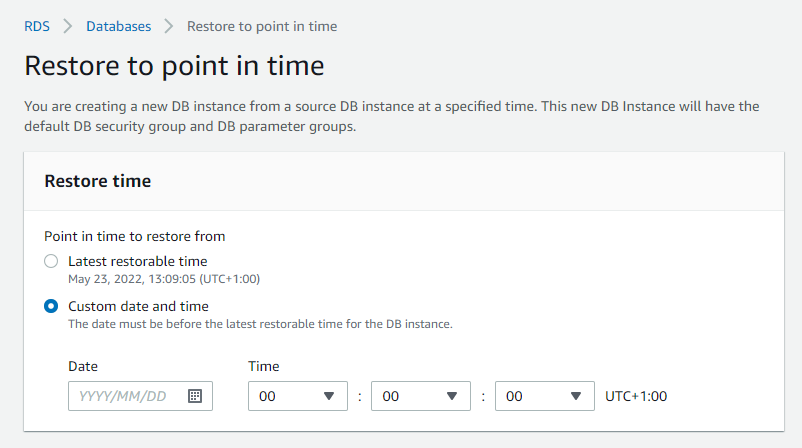This screenshot has width=802, height=448.
Task: Click the UTC+1:00 timezone label
Action: pos(636,396)
